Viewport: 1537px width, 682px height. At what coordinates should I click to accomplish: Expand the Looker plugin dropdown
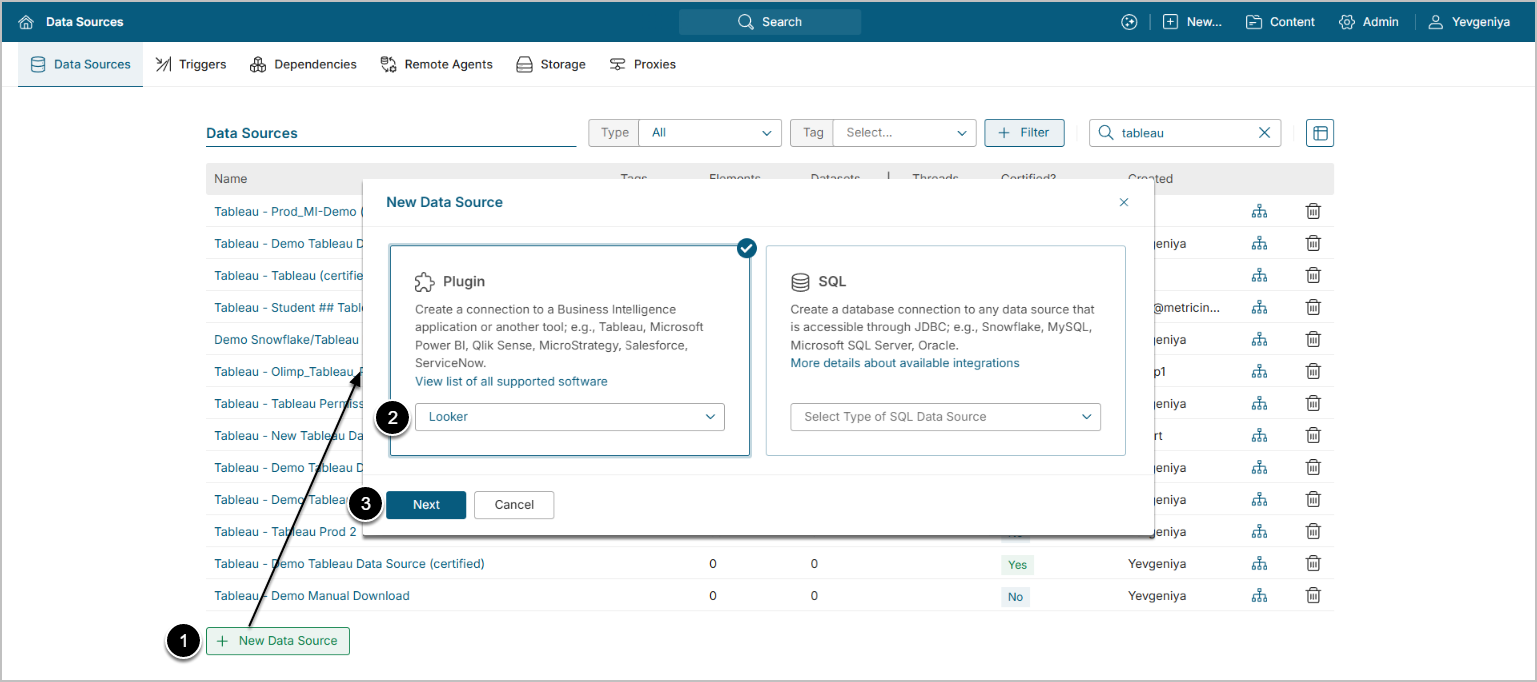pos(569,417)
